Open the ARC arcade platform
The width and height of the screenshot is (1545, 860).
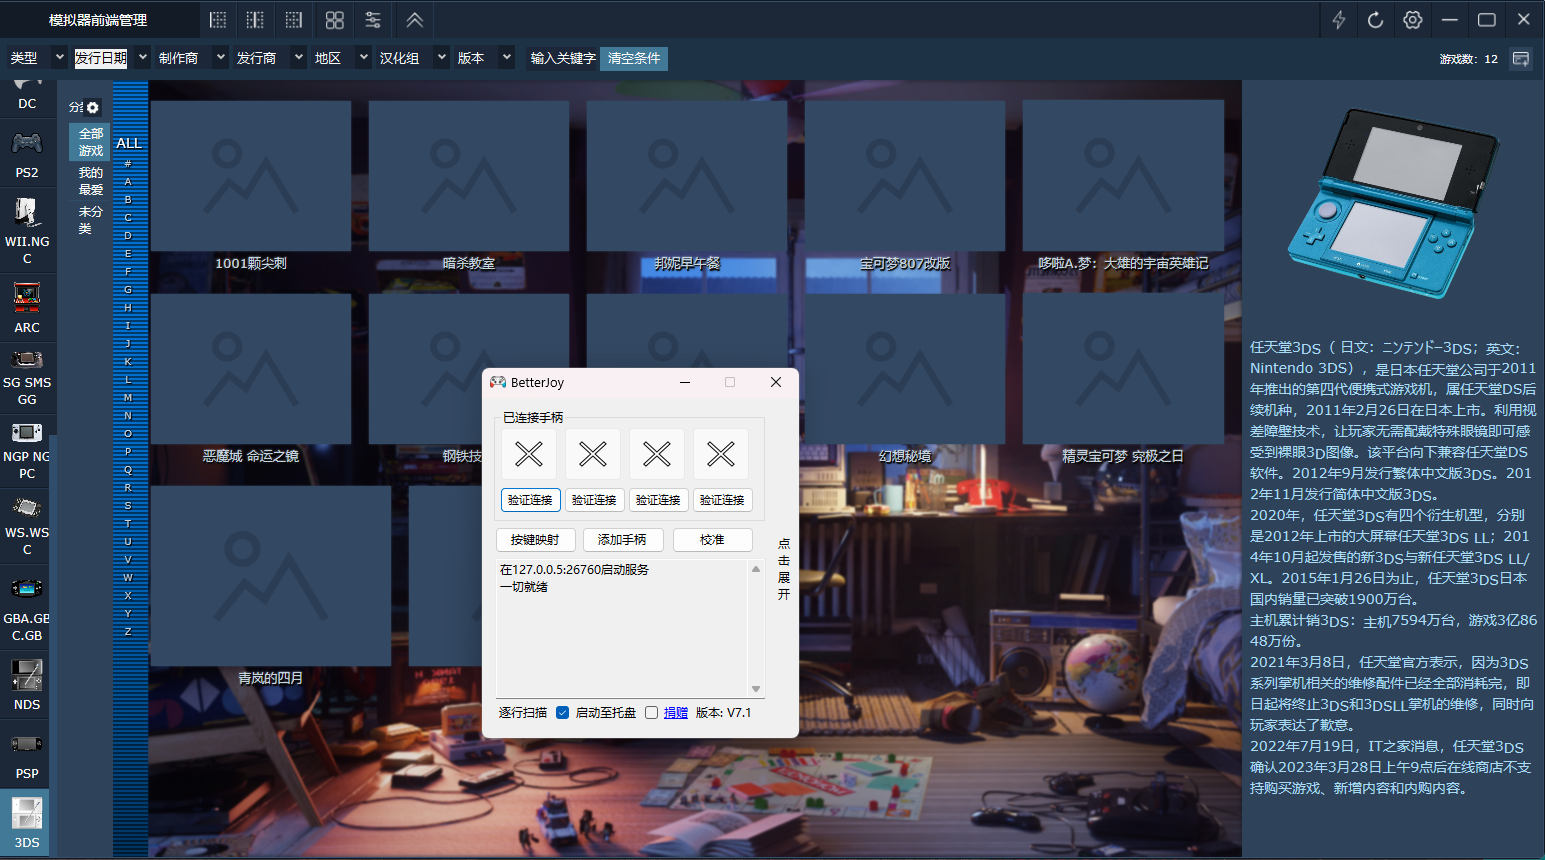pos(27,308)
